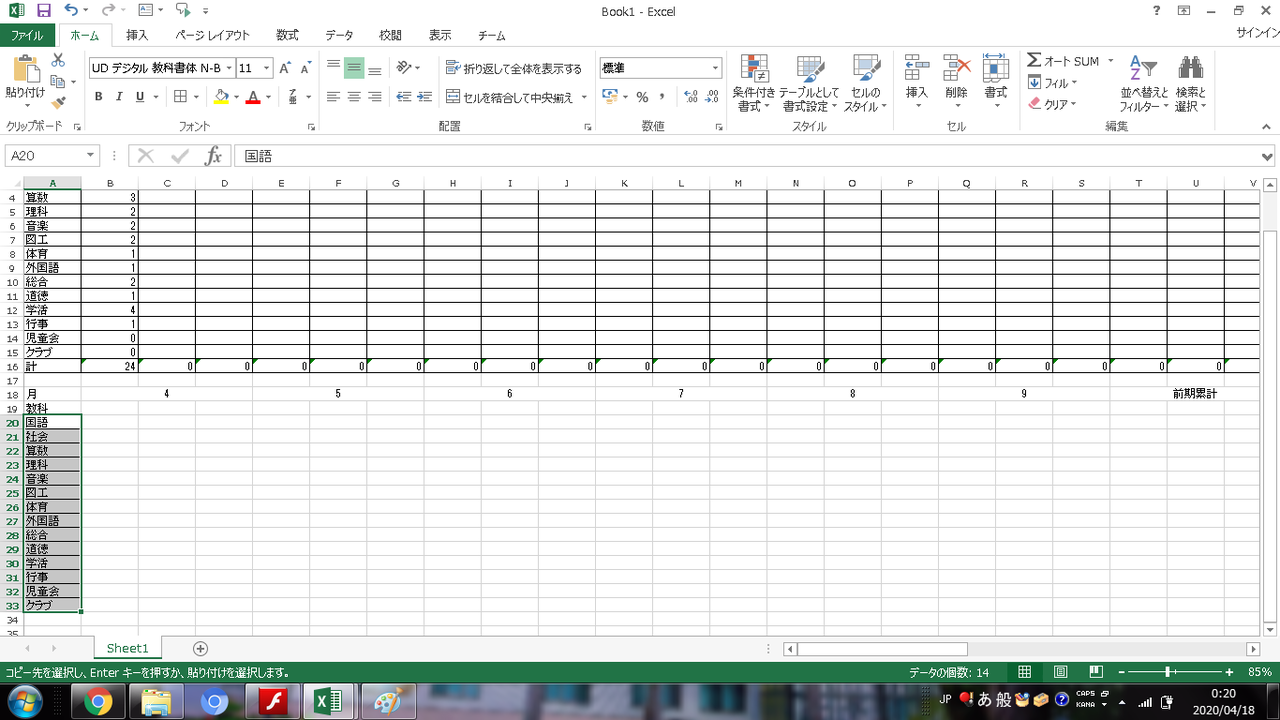Click the サインイン sign in link
The image size is (1280, 720).
point(1257,35)
